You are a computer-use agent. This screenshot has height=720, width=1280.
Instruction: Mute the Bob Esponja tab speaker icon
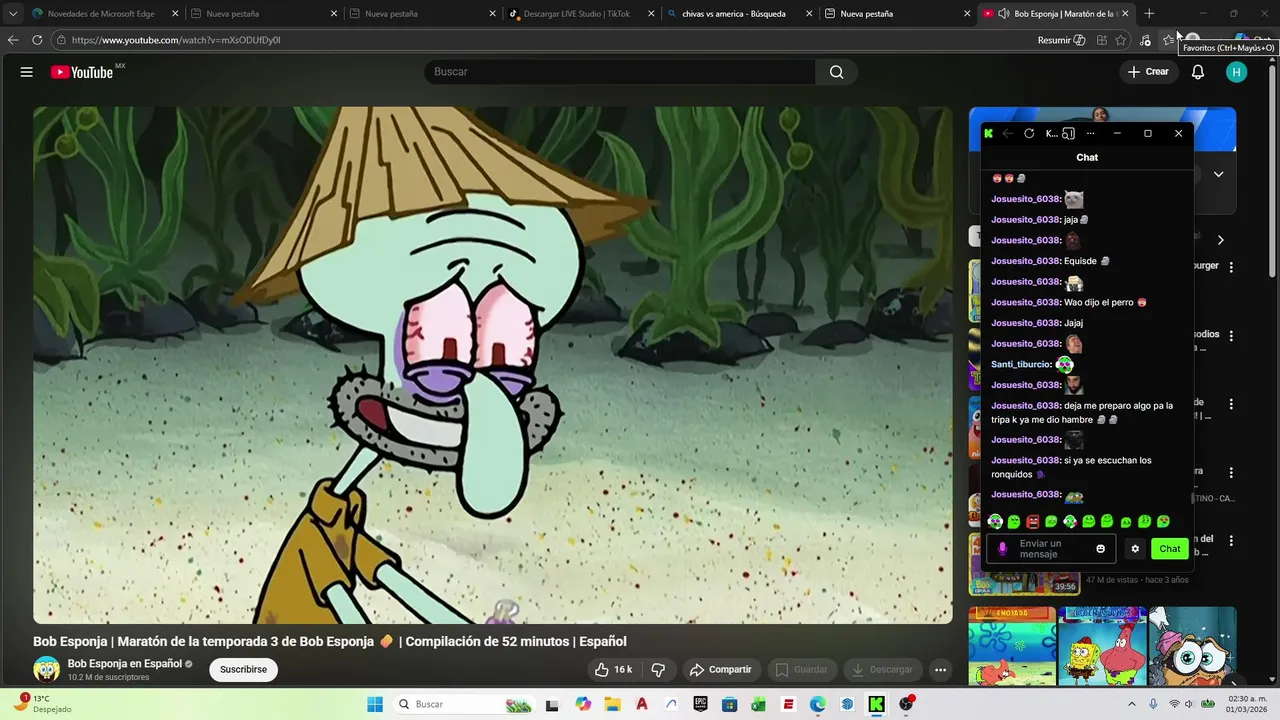point(1003,14)
